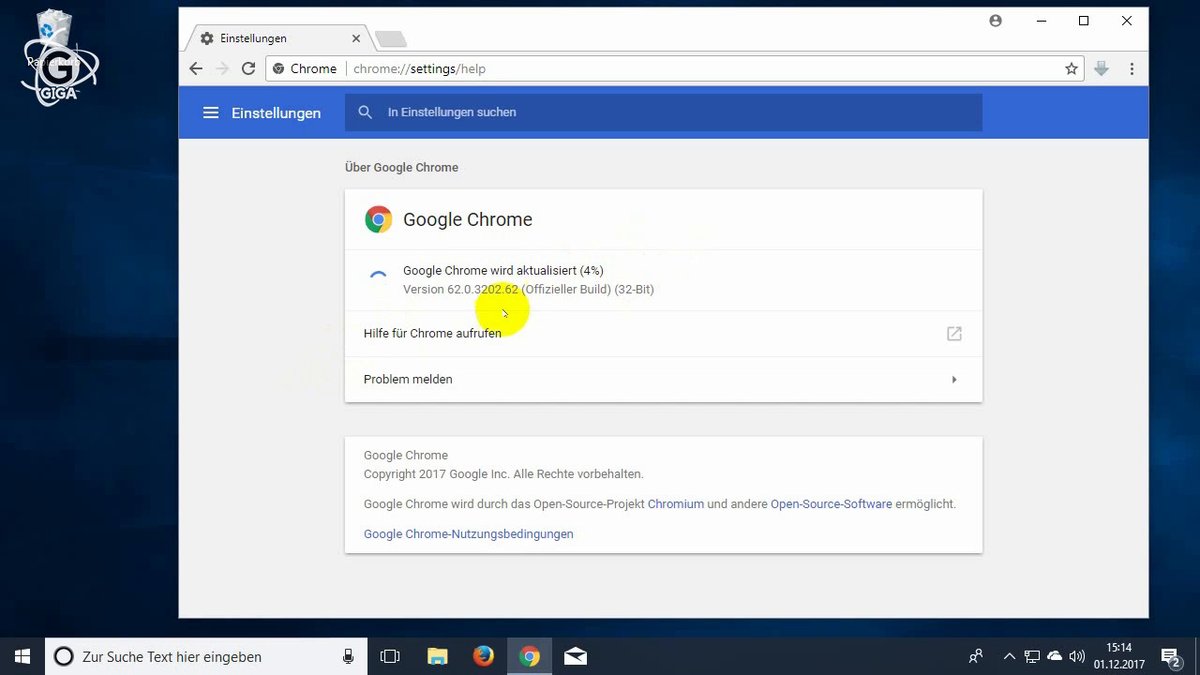Click the Chrome profile avatar icon
The width and height of the screenshot is (1200, 675).
tap(995, 20)
